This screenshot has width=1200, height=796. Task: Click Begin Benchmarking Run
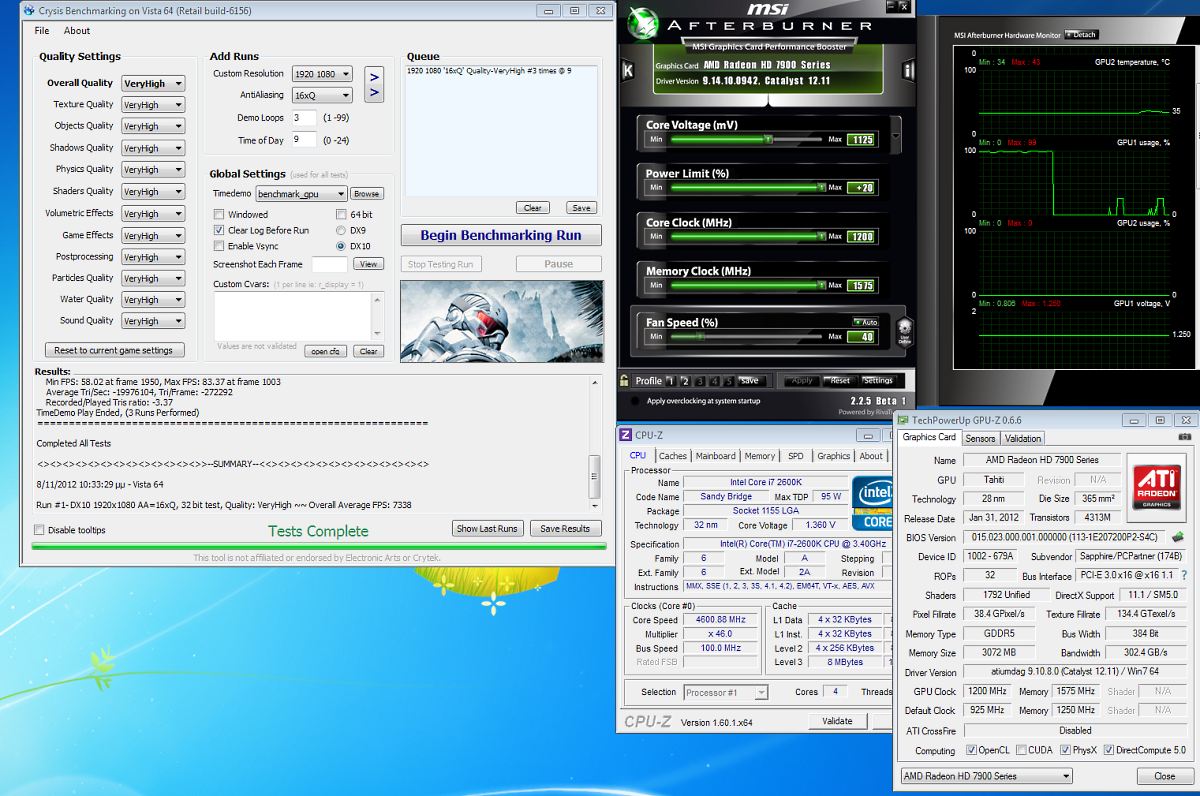point(501,235)
